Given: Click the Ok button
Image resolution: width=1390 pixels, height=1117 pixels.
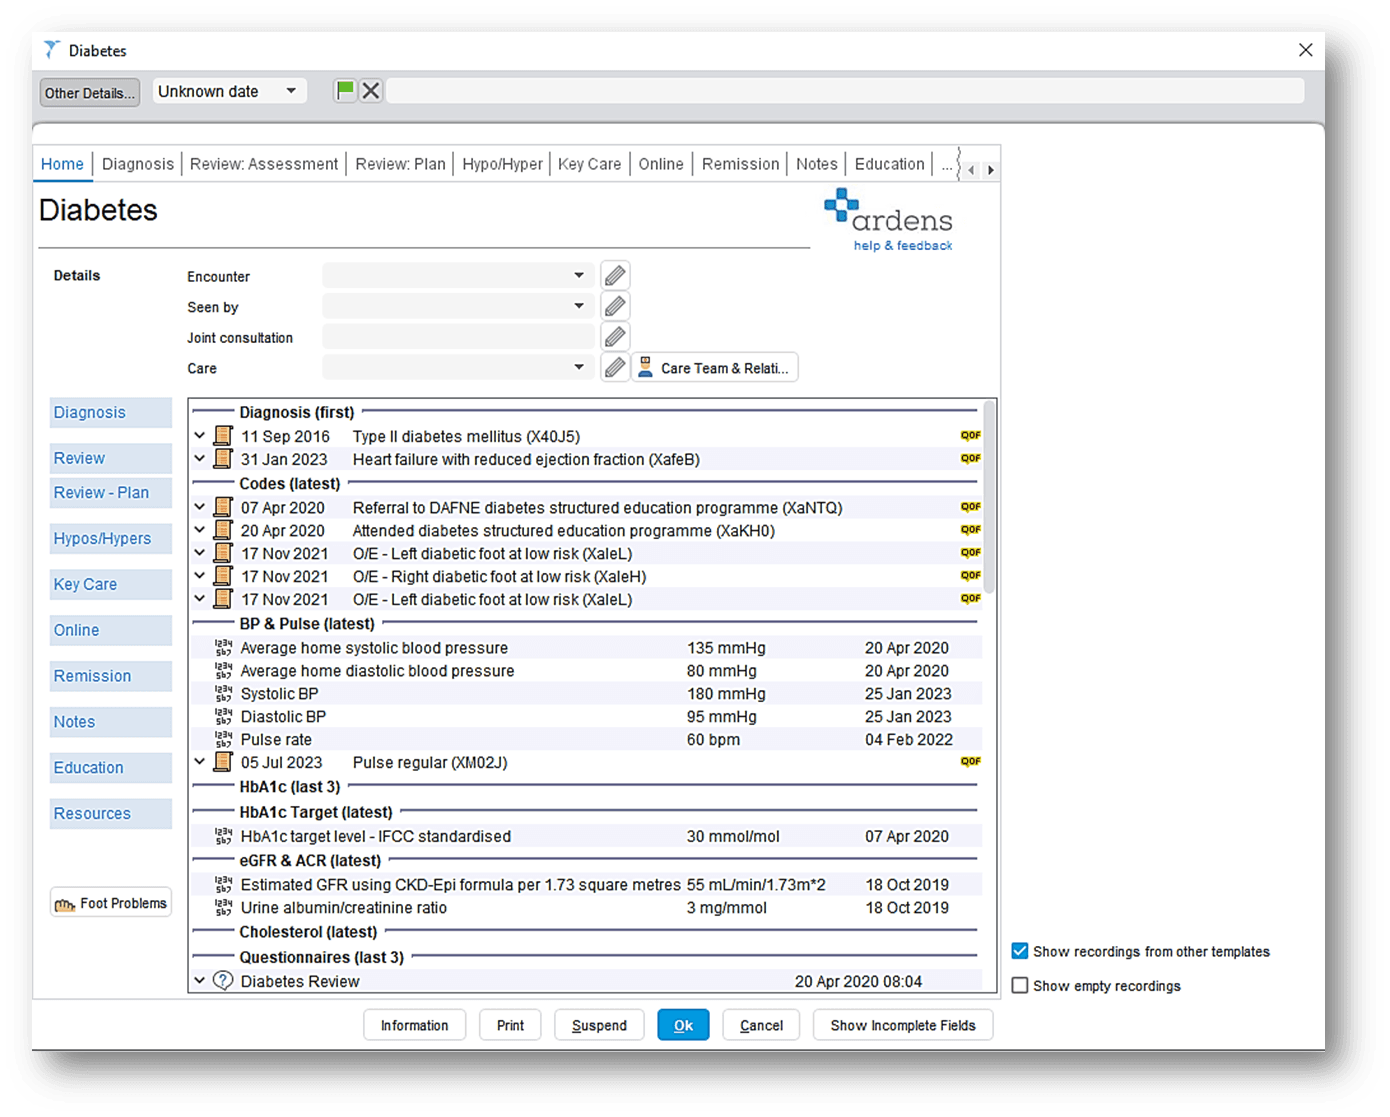Looking at the screenshot, I should [x=683, y=1025].
